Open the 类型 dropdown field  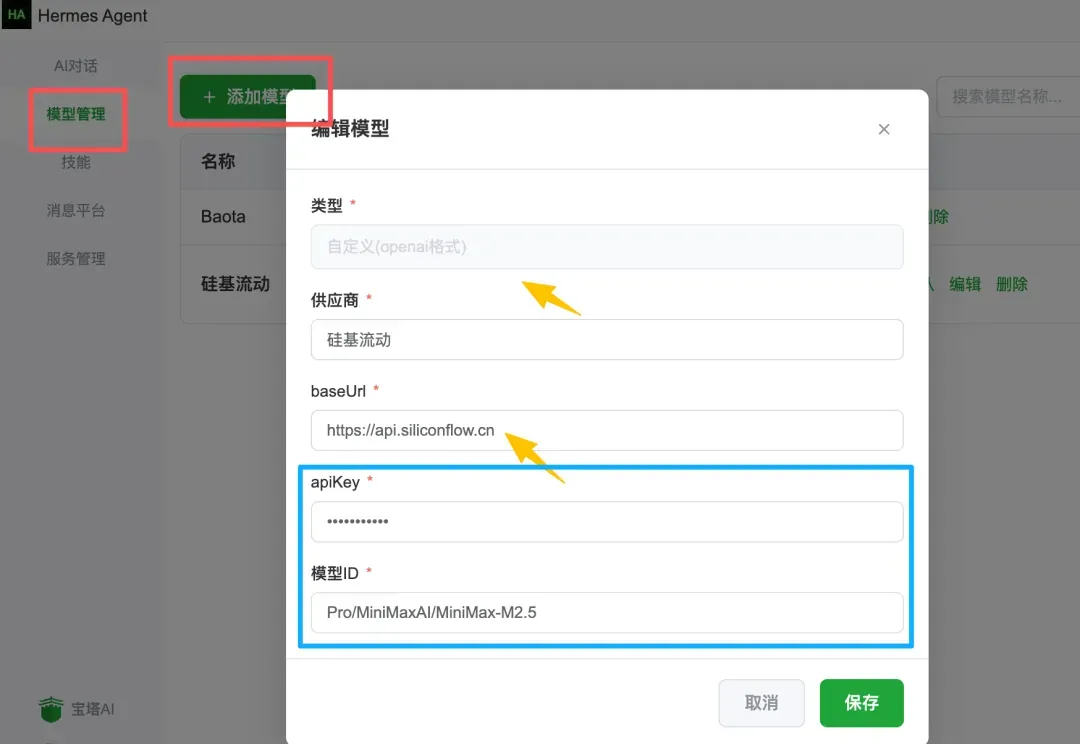[607, 247]
